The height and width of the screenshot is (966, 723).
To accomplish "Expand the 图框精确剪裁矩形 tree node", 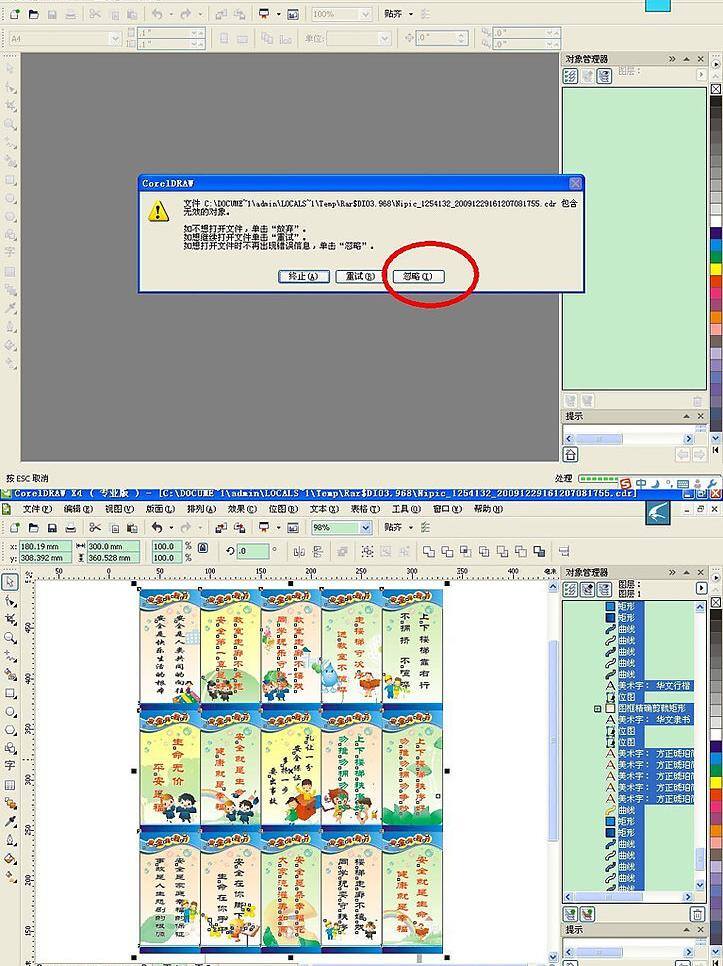I will point(597,709).
